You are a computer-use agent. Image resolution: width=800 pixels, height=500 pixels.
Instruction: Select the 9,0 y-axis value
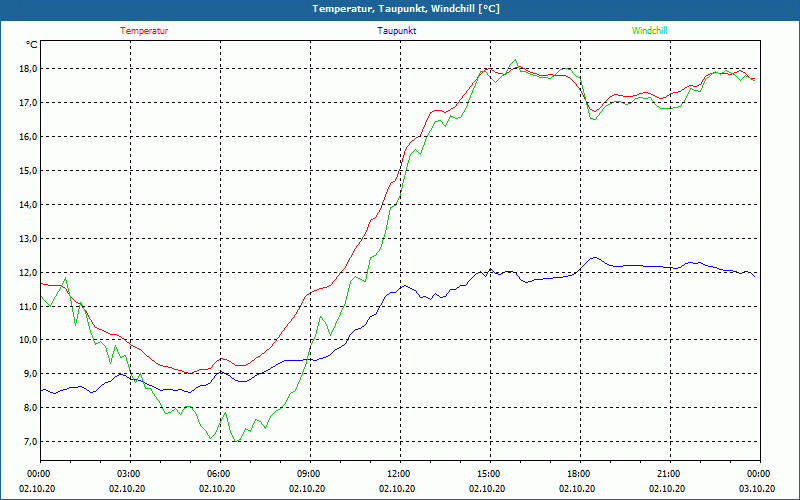pyautogui.click(x=30, y=374)
